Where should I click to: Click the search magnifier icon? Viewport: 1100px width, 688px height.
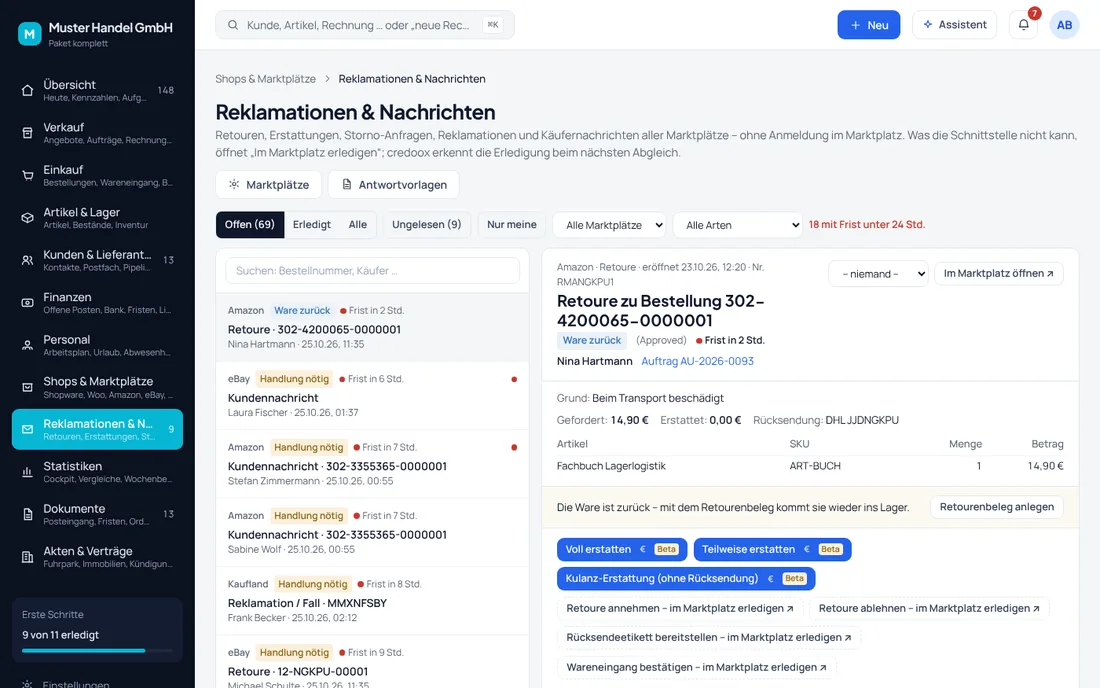tap(233, 25)
